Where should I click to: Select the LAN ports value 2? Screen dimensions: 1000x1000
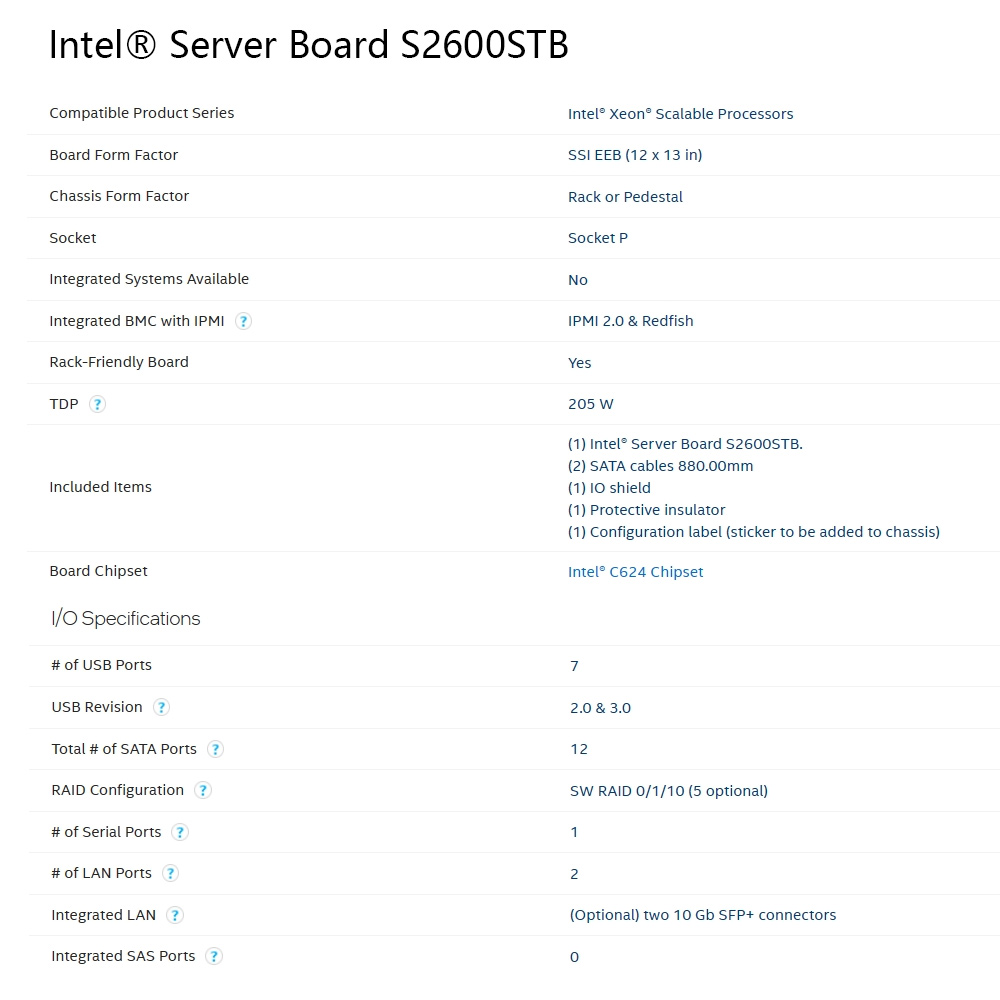(574, 874)
